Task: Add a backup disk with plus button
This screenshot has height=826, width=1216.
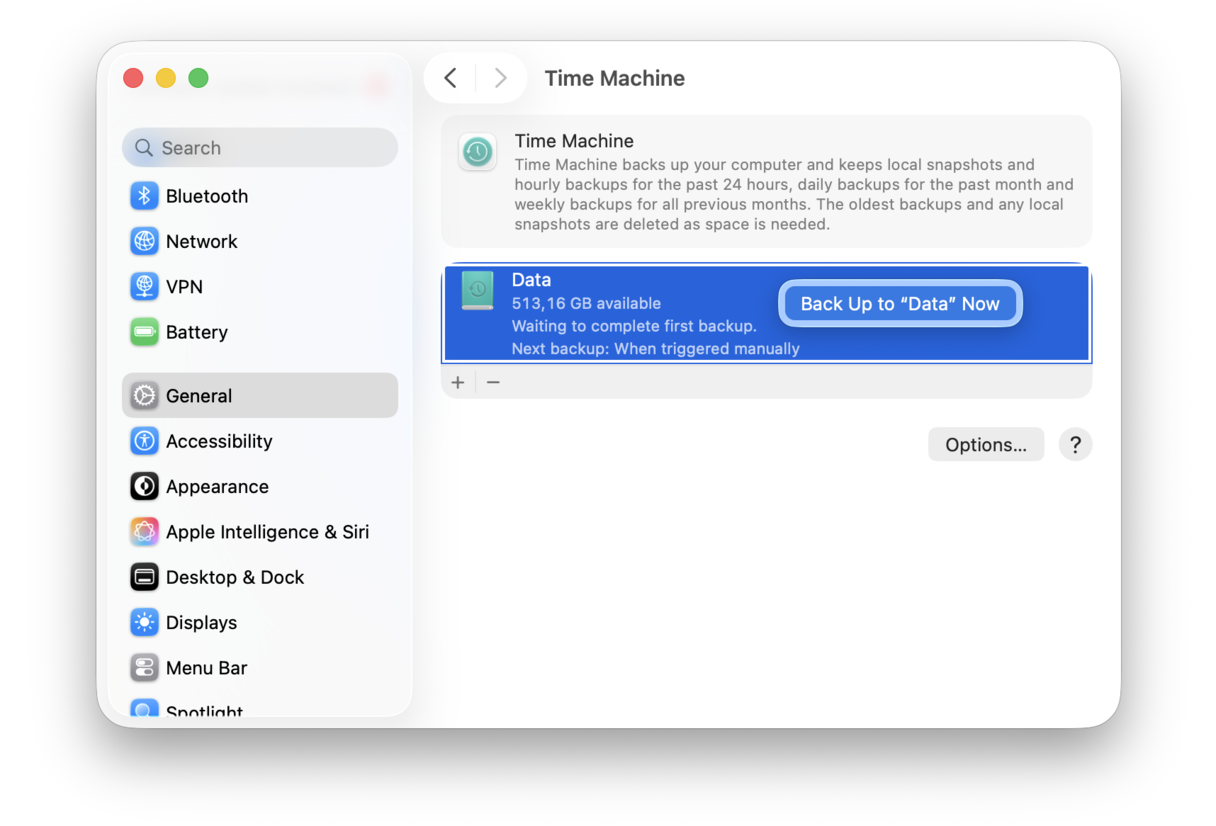Action: pyautogui.click(x=458, y=382)
